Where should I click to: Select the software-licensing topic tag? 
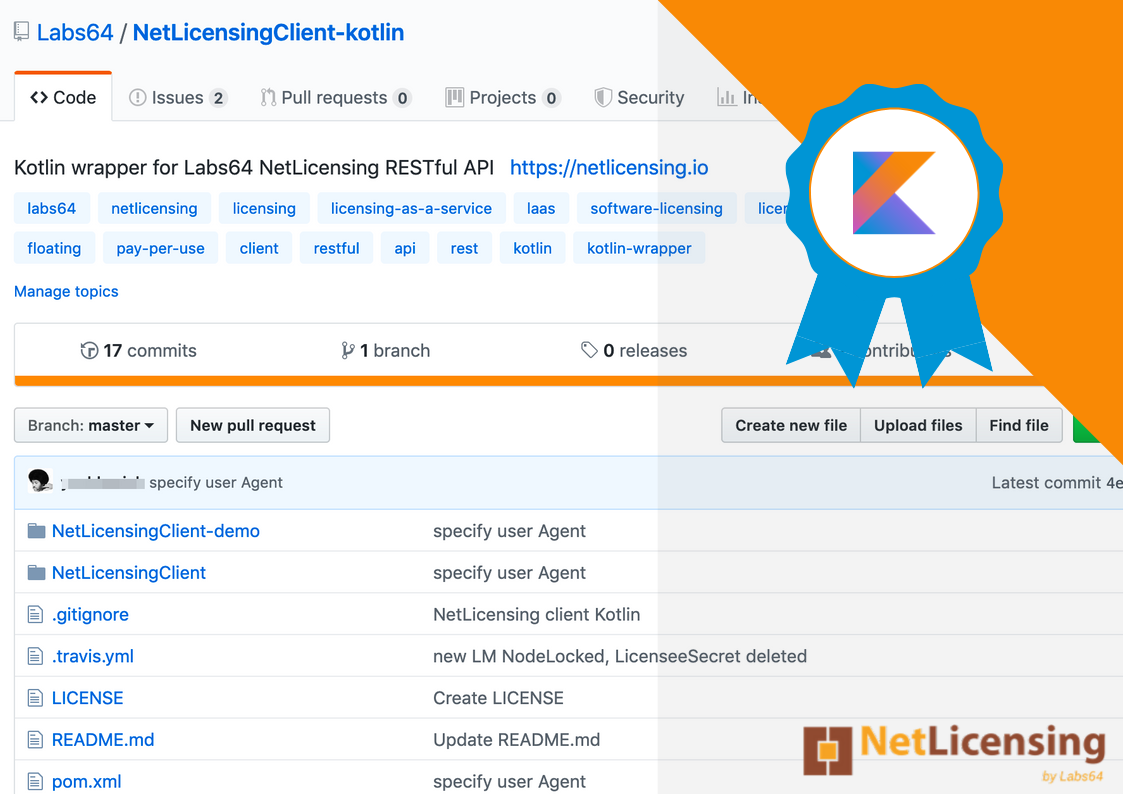click(x=656, y=208)
